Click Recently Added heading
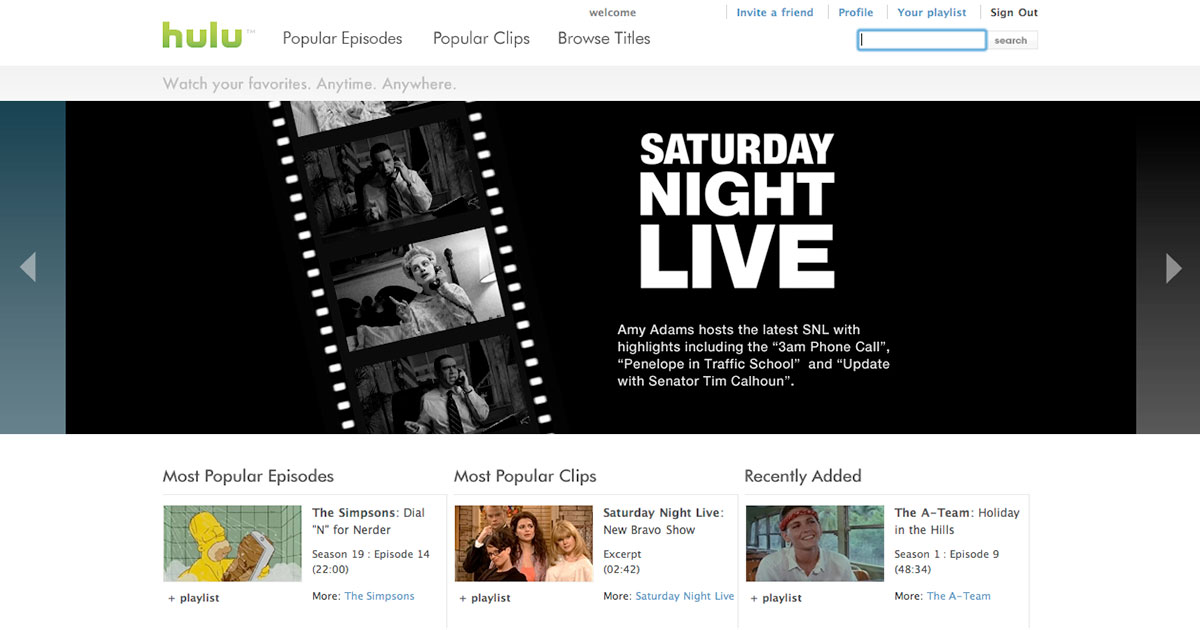The height and width of the screenshot is (630, 1200). point(803,476)
